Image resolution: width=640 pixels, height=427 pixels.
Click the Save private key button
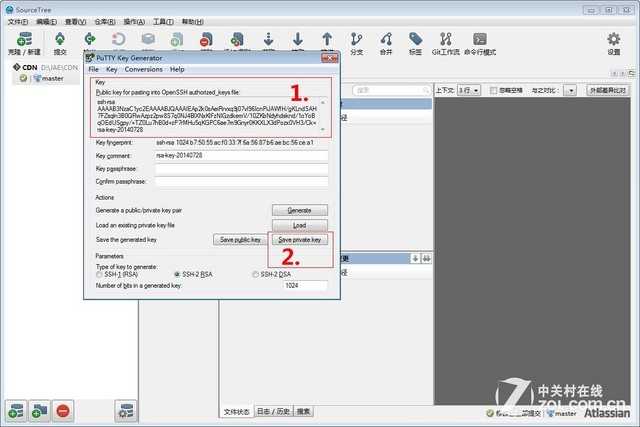coord(300,240)
